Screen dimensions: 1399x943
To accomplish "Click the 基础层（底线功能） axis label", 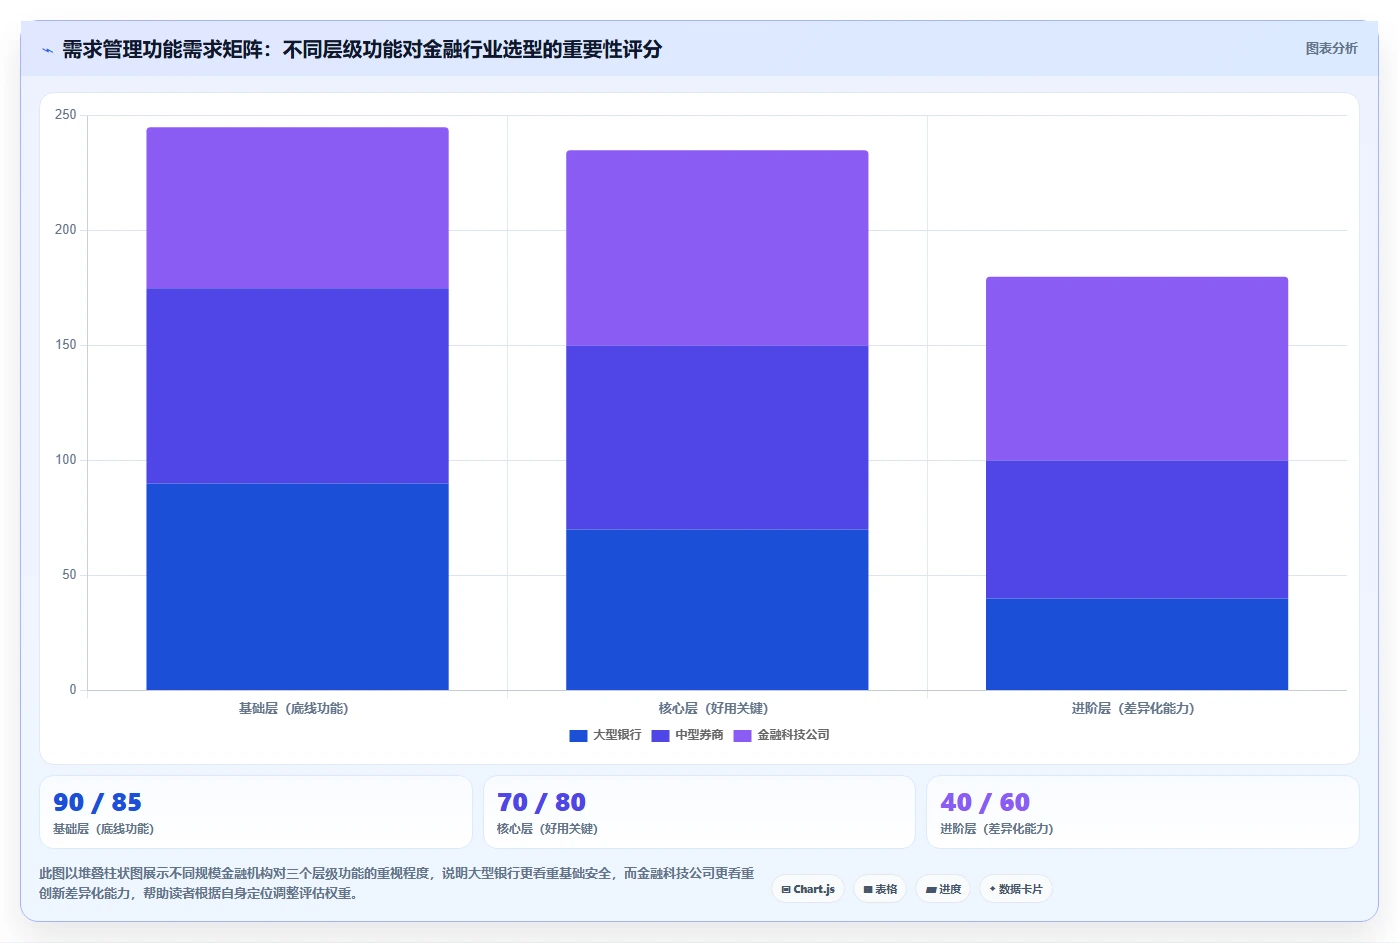I will click(294, 708).
